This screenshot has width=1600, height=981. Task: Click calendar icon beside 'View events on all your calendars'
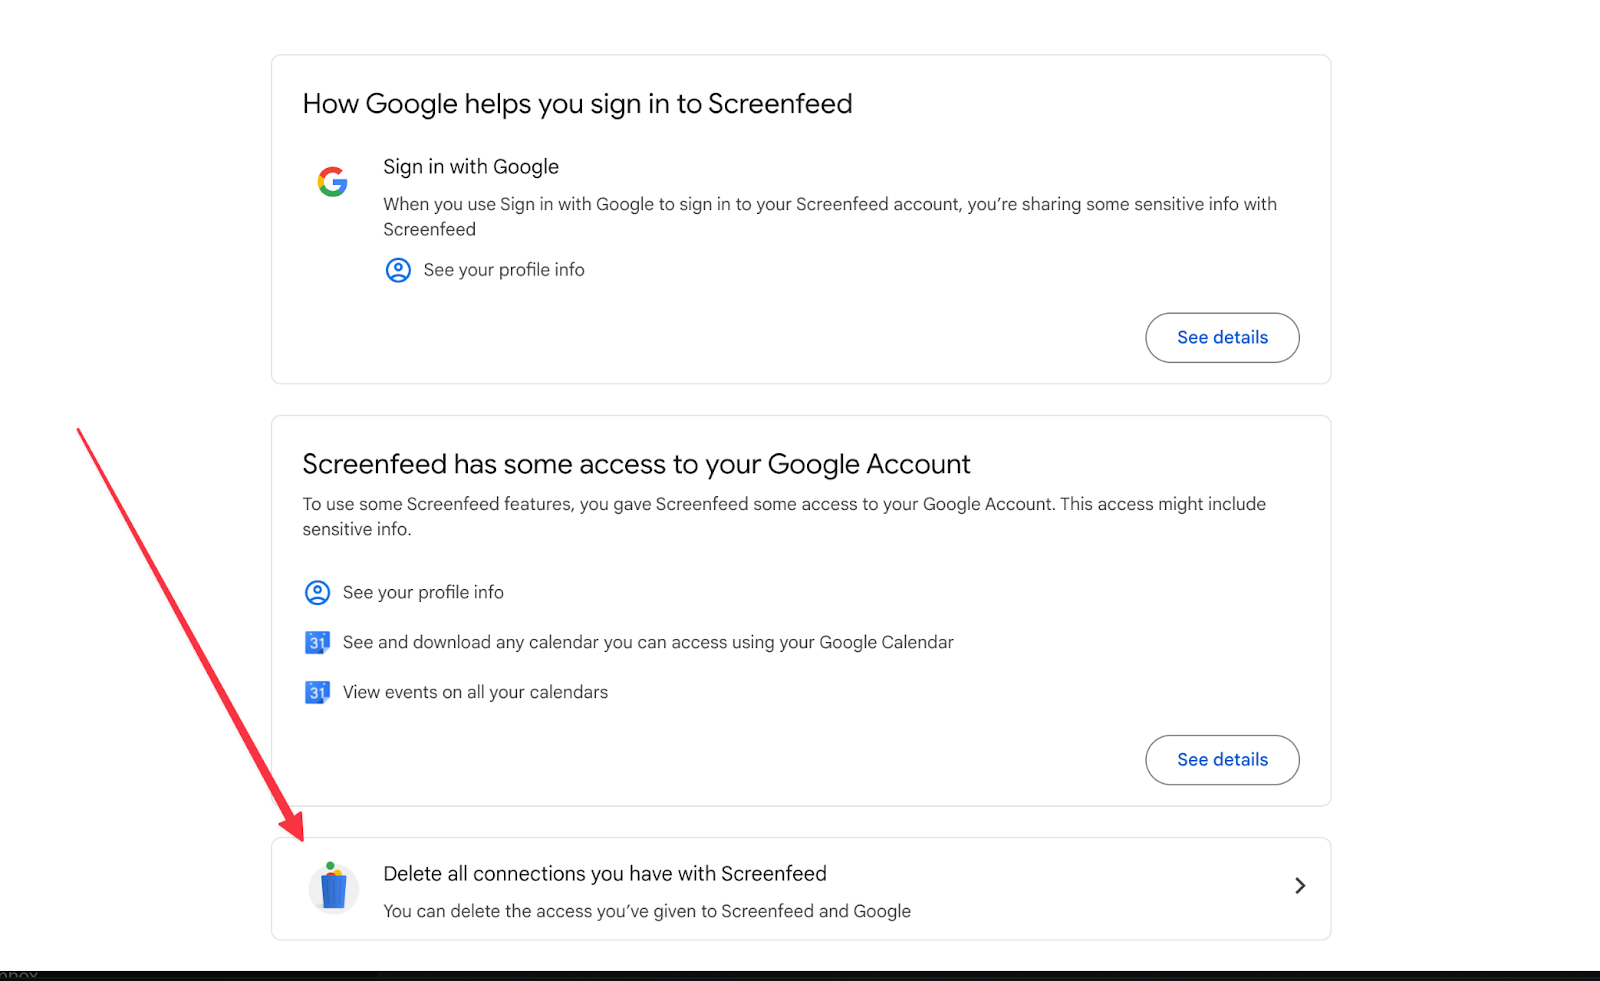coord(317,692)
